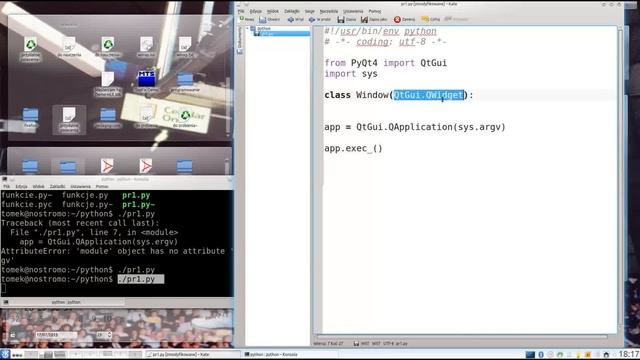The width and height of the screenshot is (640, 360).
Task: Click the spin arrows in the bottom-left widget
Action: pyautogui.click(x=109, y=335)
